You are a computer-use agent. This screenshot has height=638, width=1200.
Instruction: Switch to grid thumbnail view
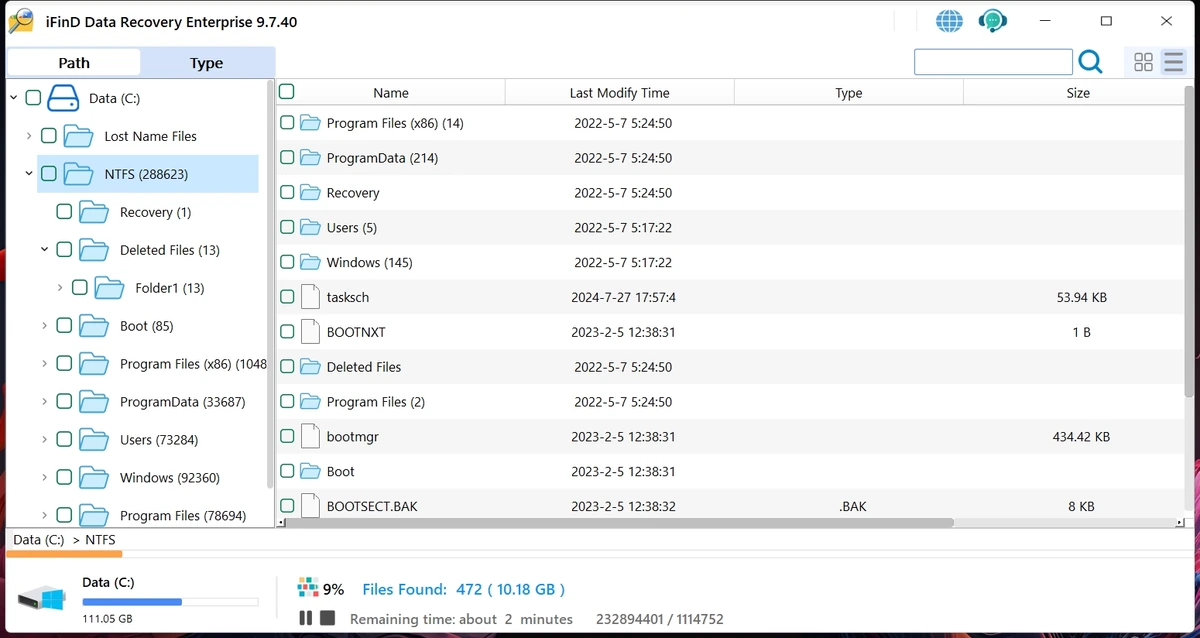pyautogui.click(x=1143, y=62)
